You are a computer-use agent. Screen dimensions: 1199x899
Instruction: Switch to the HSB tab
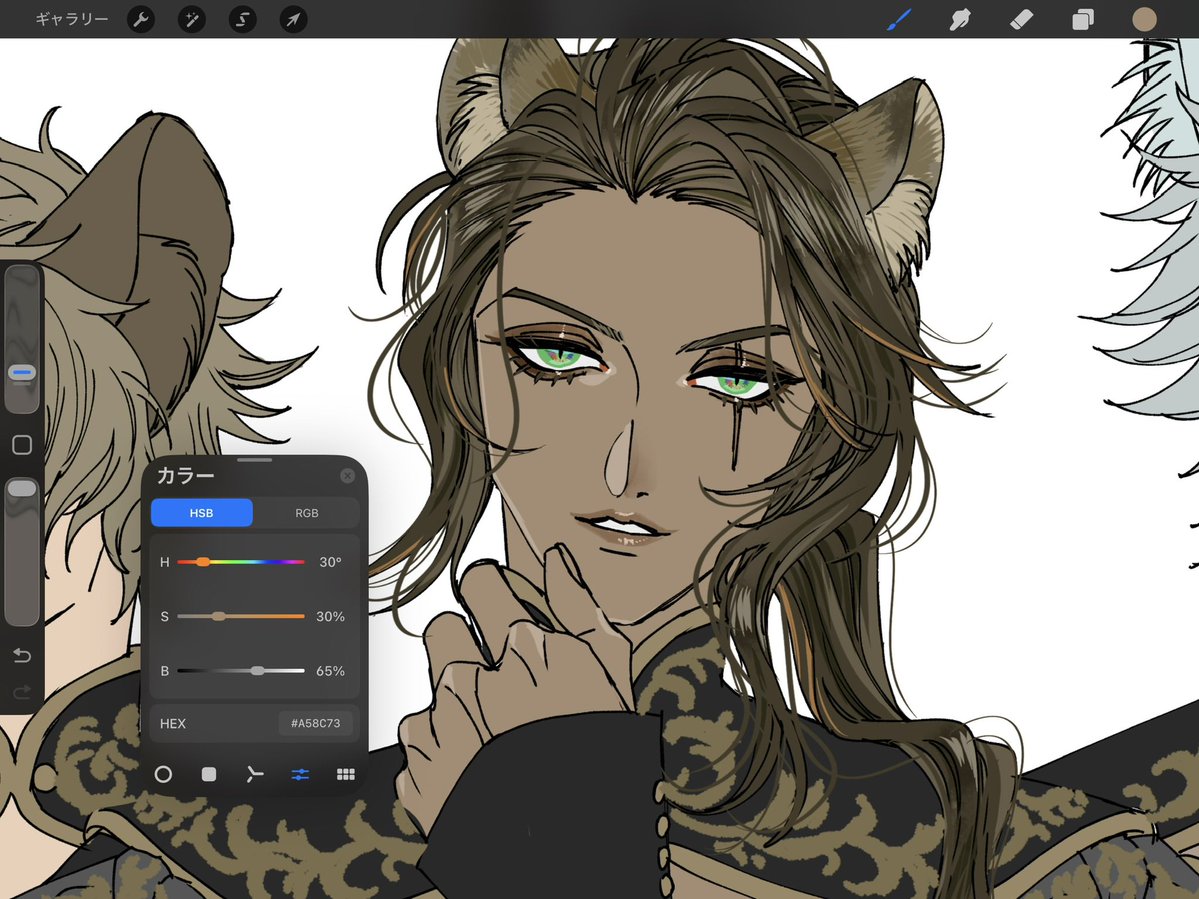(202, 513)
